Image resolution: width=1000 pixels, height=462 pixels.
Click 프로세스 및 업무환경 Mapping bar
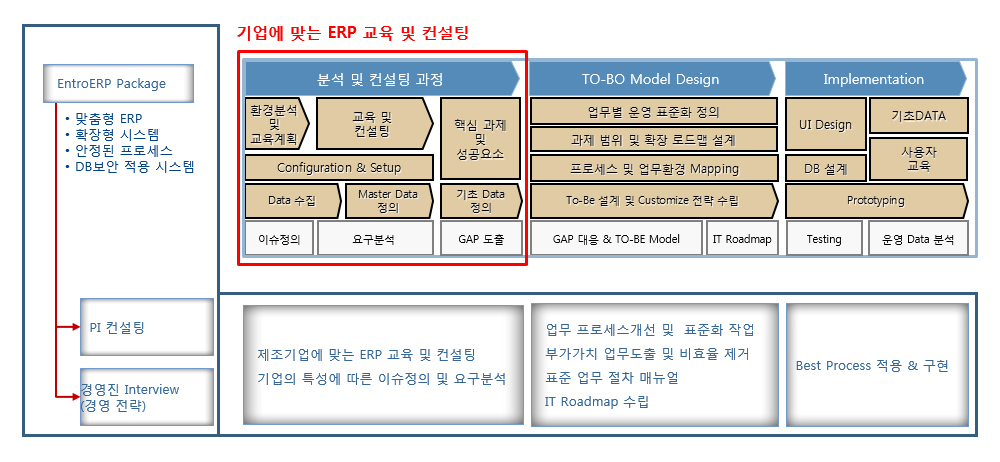click(654, 168)
